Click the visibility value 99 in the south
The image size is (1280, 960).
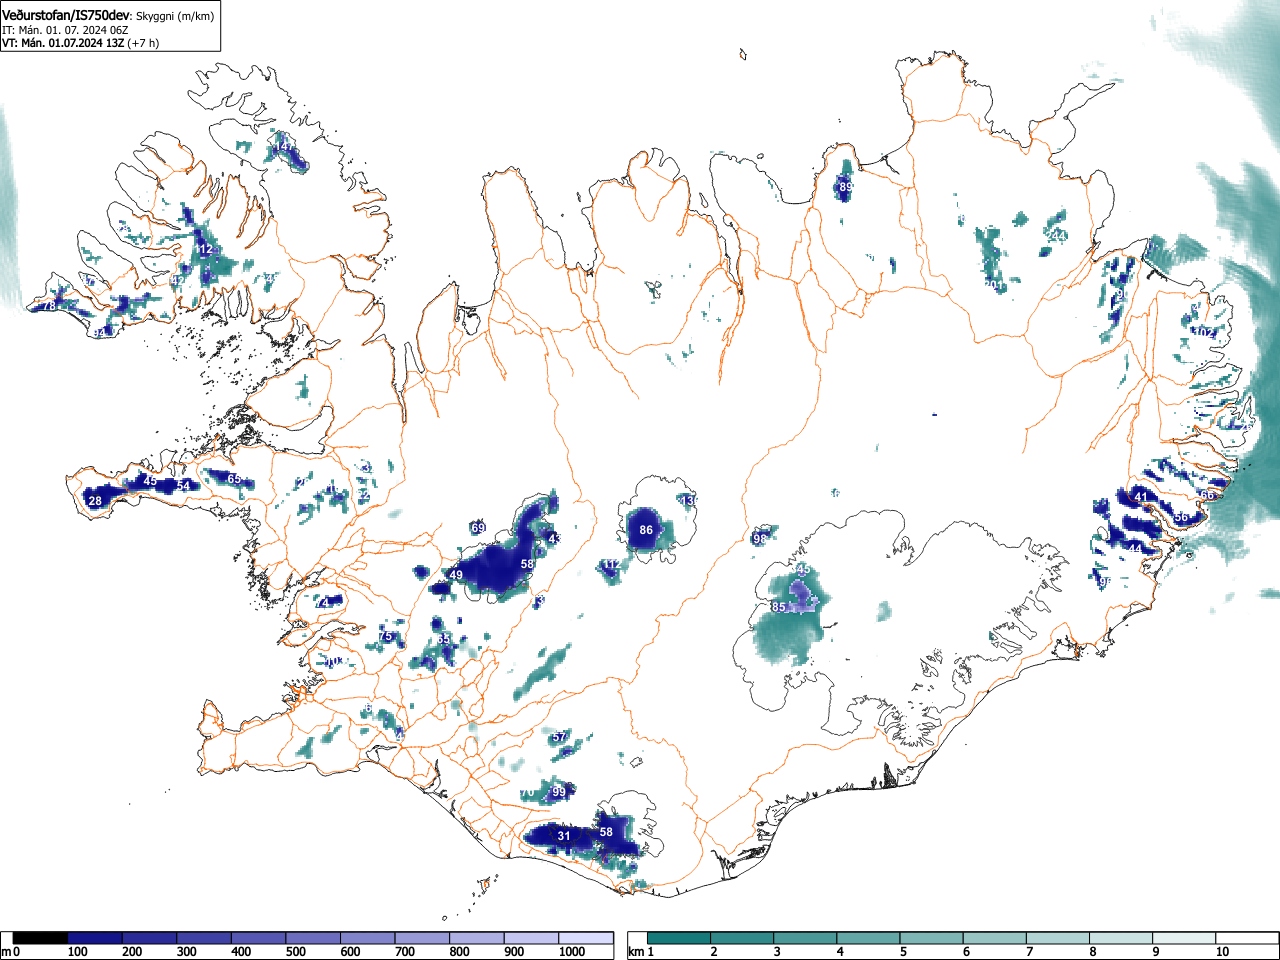(x=559, y=792)
